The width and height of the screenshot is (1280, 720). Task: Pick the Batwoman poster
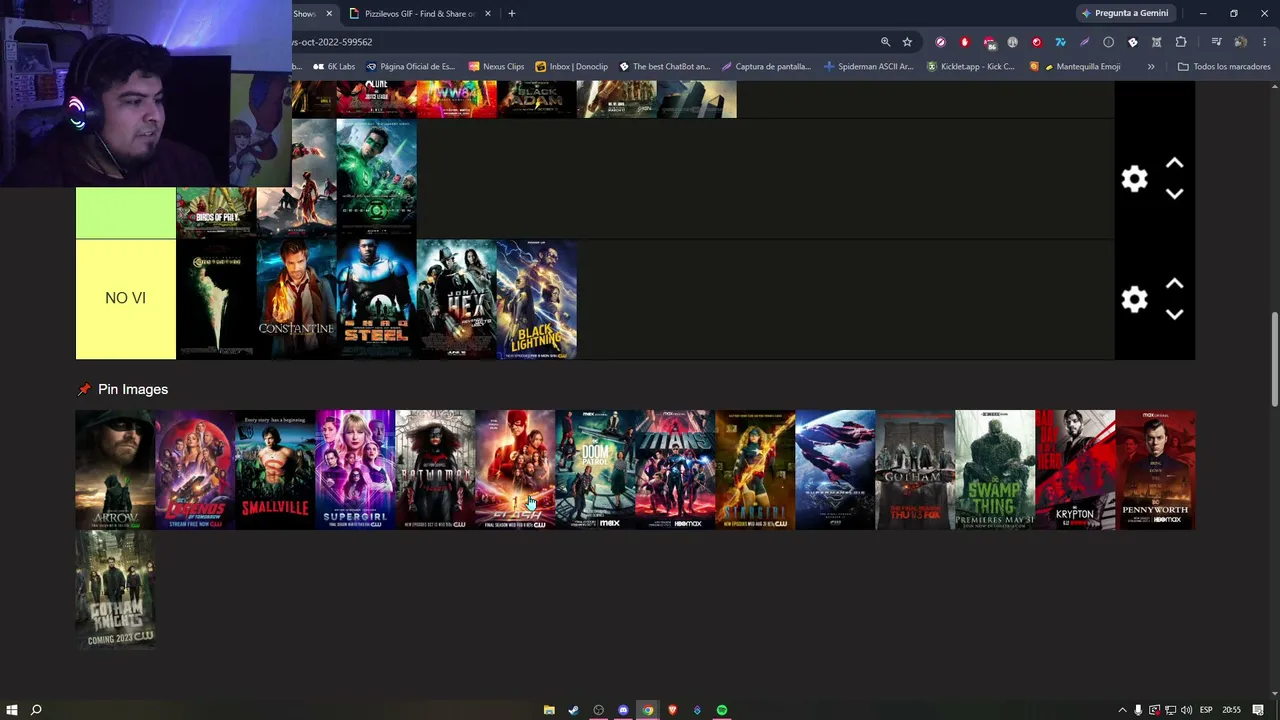coord(435,470)
